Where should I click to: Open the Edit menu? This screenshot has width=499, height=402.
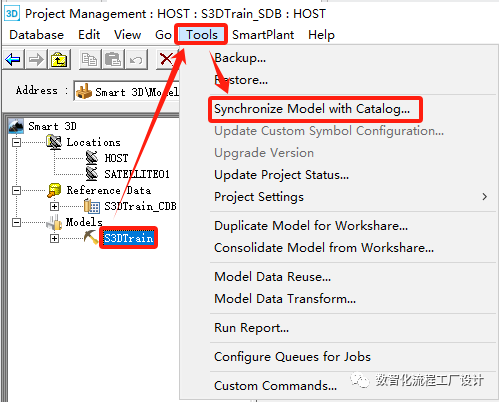point(89,35)
